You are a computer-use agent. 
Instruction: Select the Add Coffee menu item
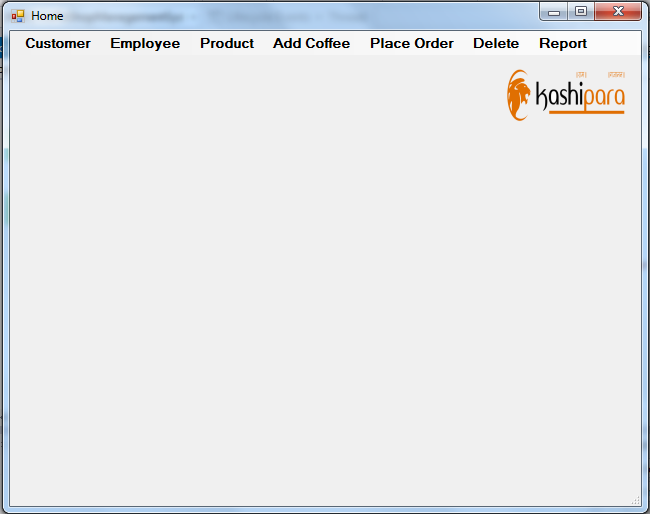tap(311, 44)
